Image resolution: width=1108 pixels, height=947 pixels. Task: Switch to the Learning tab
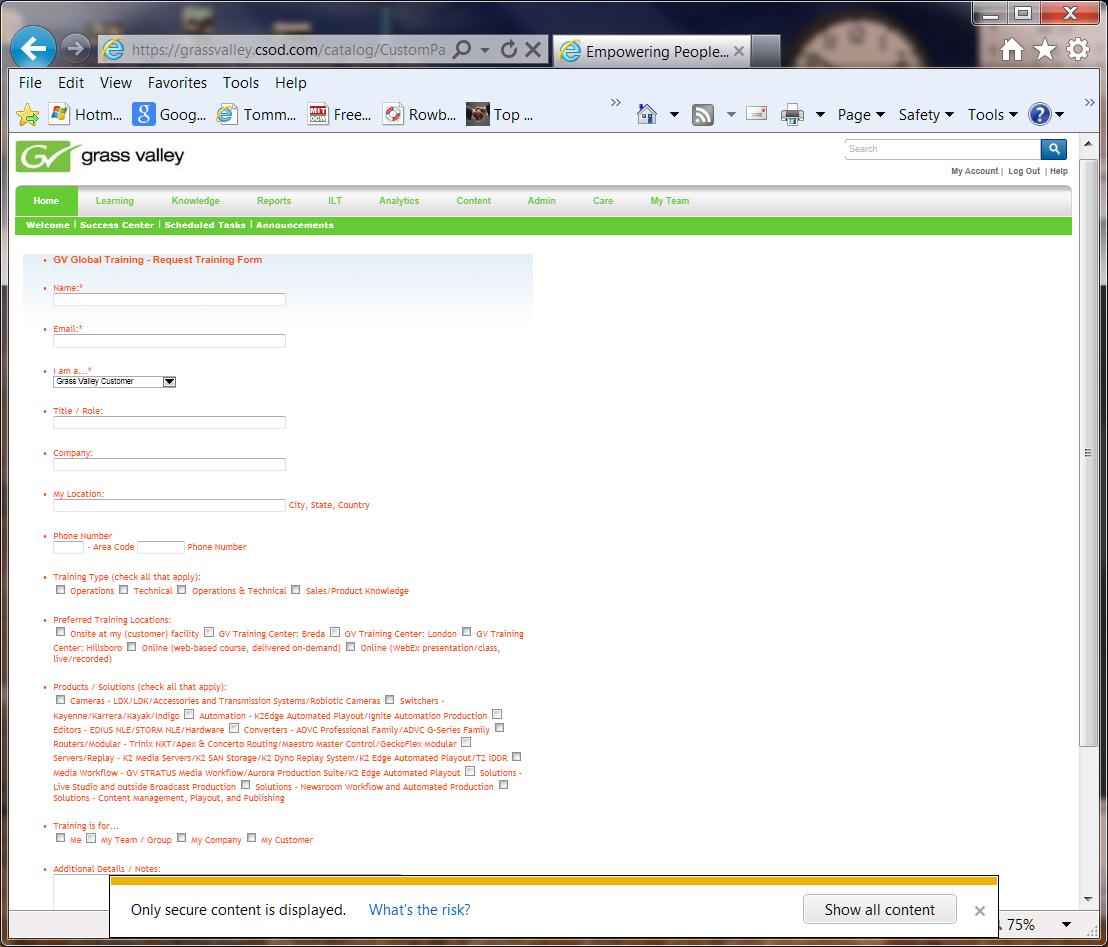pyautogui.click(x=114, y=200)
